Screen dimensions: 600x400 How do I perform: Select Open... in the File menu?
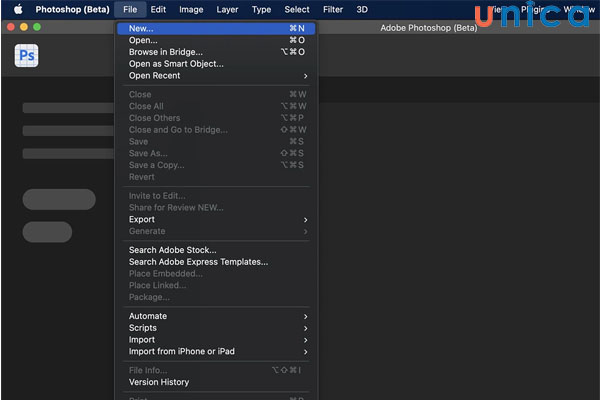143,40
